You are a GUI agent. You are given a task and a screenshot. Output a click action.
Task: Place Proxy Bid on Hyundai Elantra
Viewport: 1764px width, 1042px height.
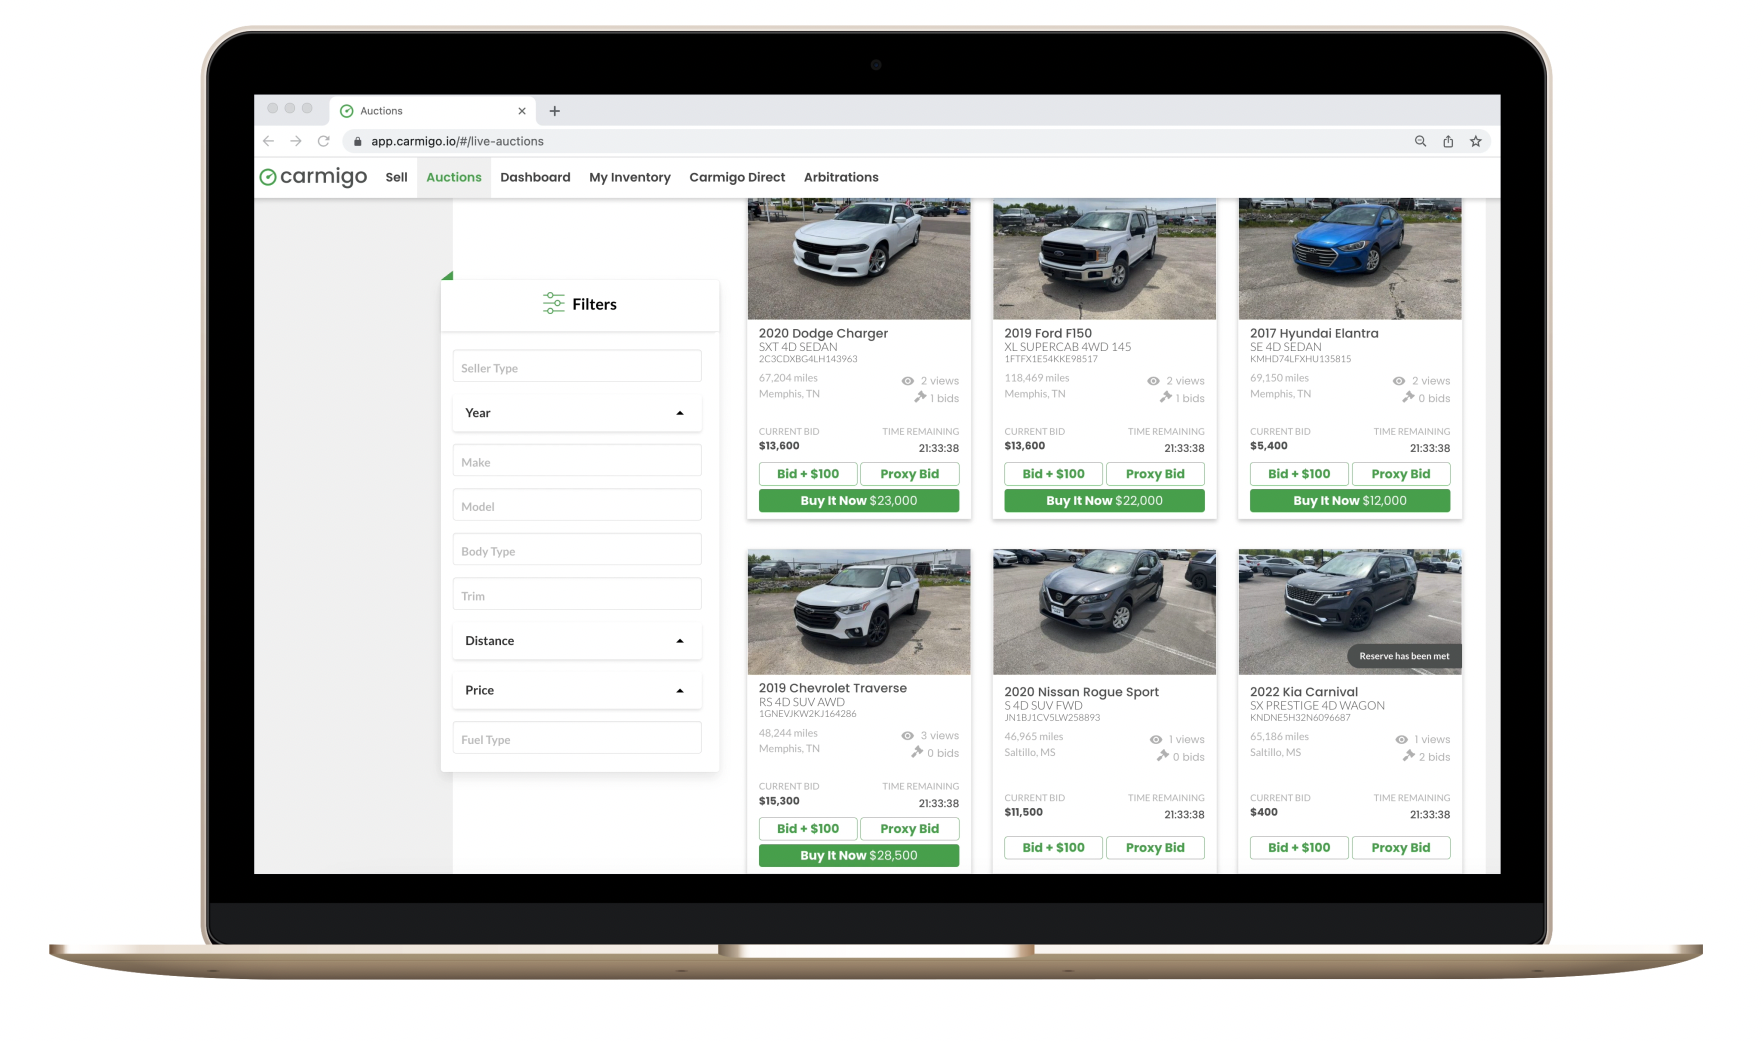coord(1401,474)
